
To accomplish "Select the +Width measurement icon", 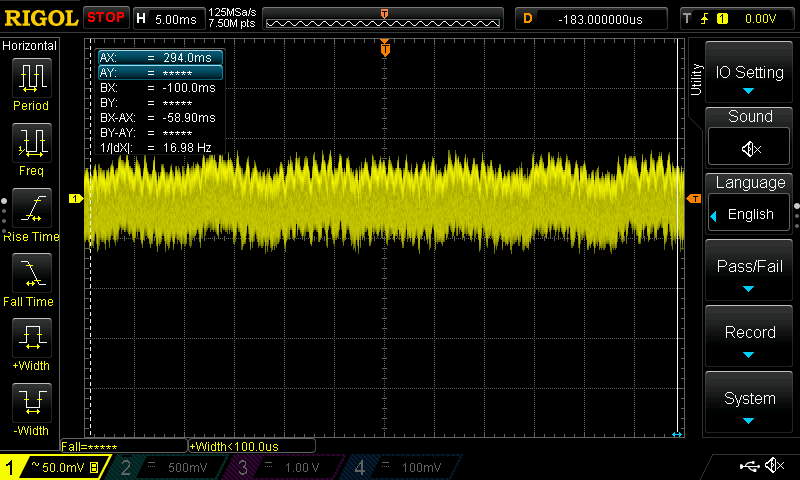I will pyautogui.click(x=31, y=338).
